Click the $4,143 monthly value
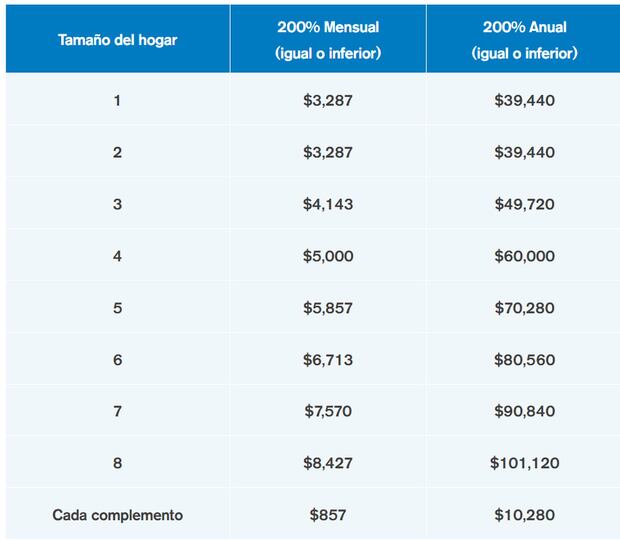620x541 pixels. (327, 204)
